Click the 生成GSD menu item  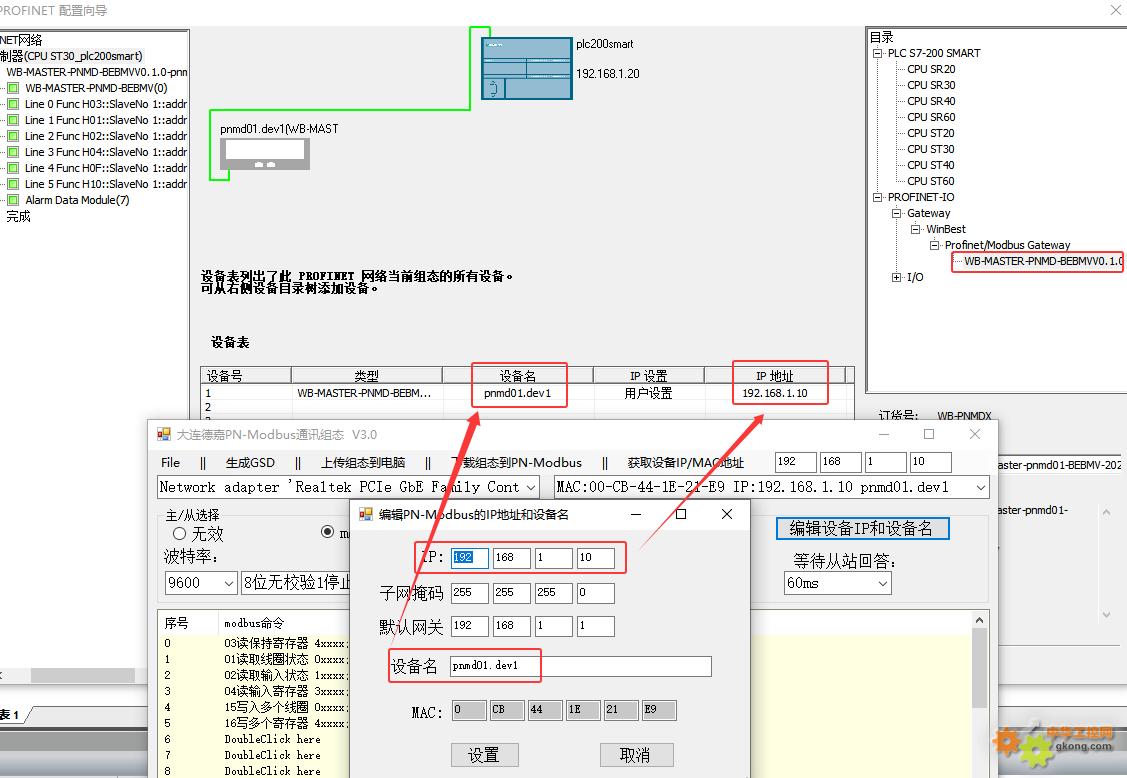click(x=250, y=462)
